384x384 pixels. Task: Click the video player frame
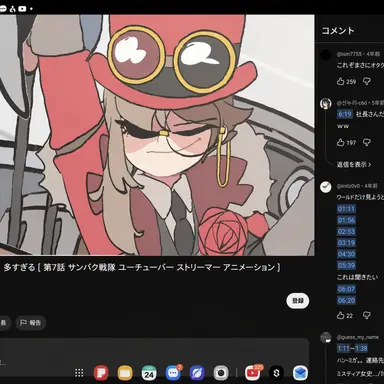pos(157,135)
